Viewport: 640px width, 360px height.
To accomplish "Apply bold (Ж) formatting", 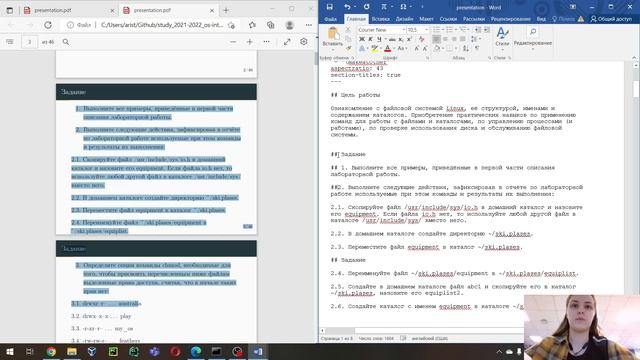I will (x=362, y=39).
